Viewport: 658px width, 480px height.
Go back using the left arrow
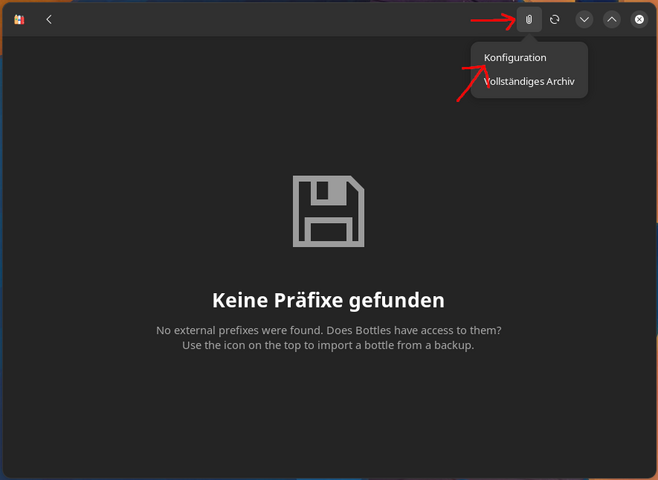click(x=49, y=20)
